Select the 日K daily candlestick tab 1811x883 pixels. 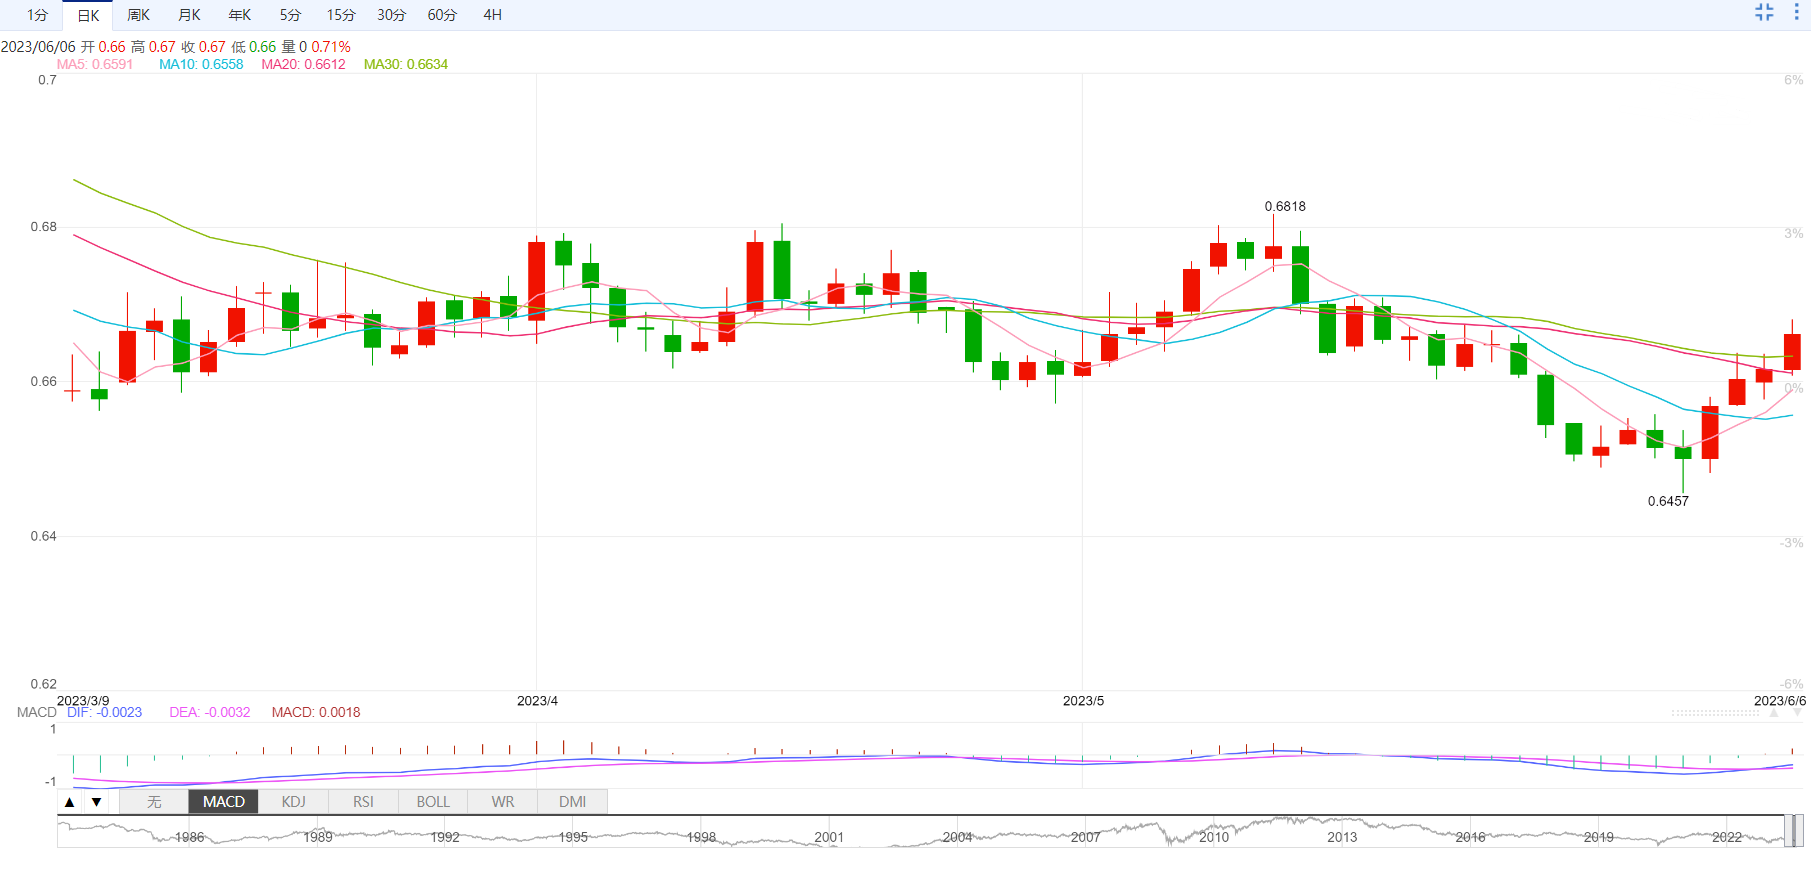tap(88, 15)
